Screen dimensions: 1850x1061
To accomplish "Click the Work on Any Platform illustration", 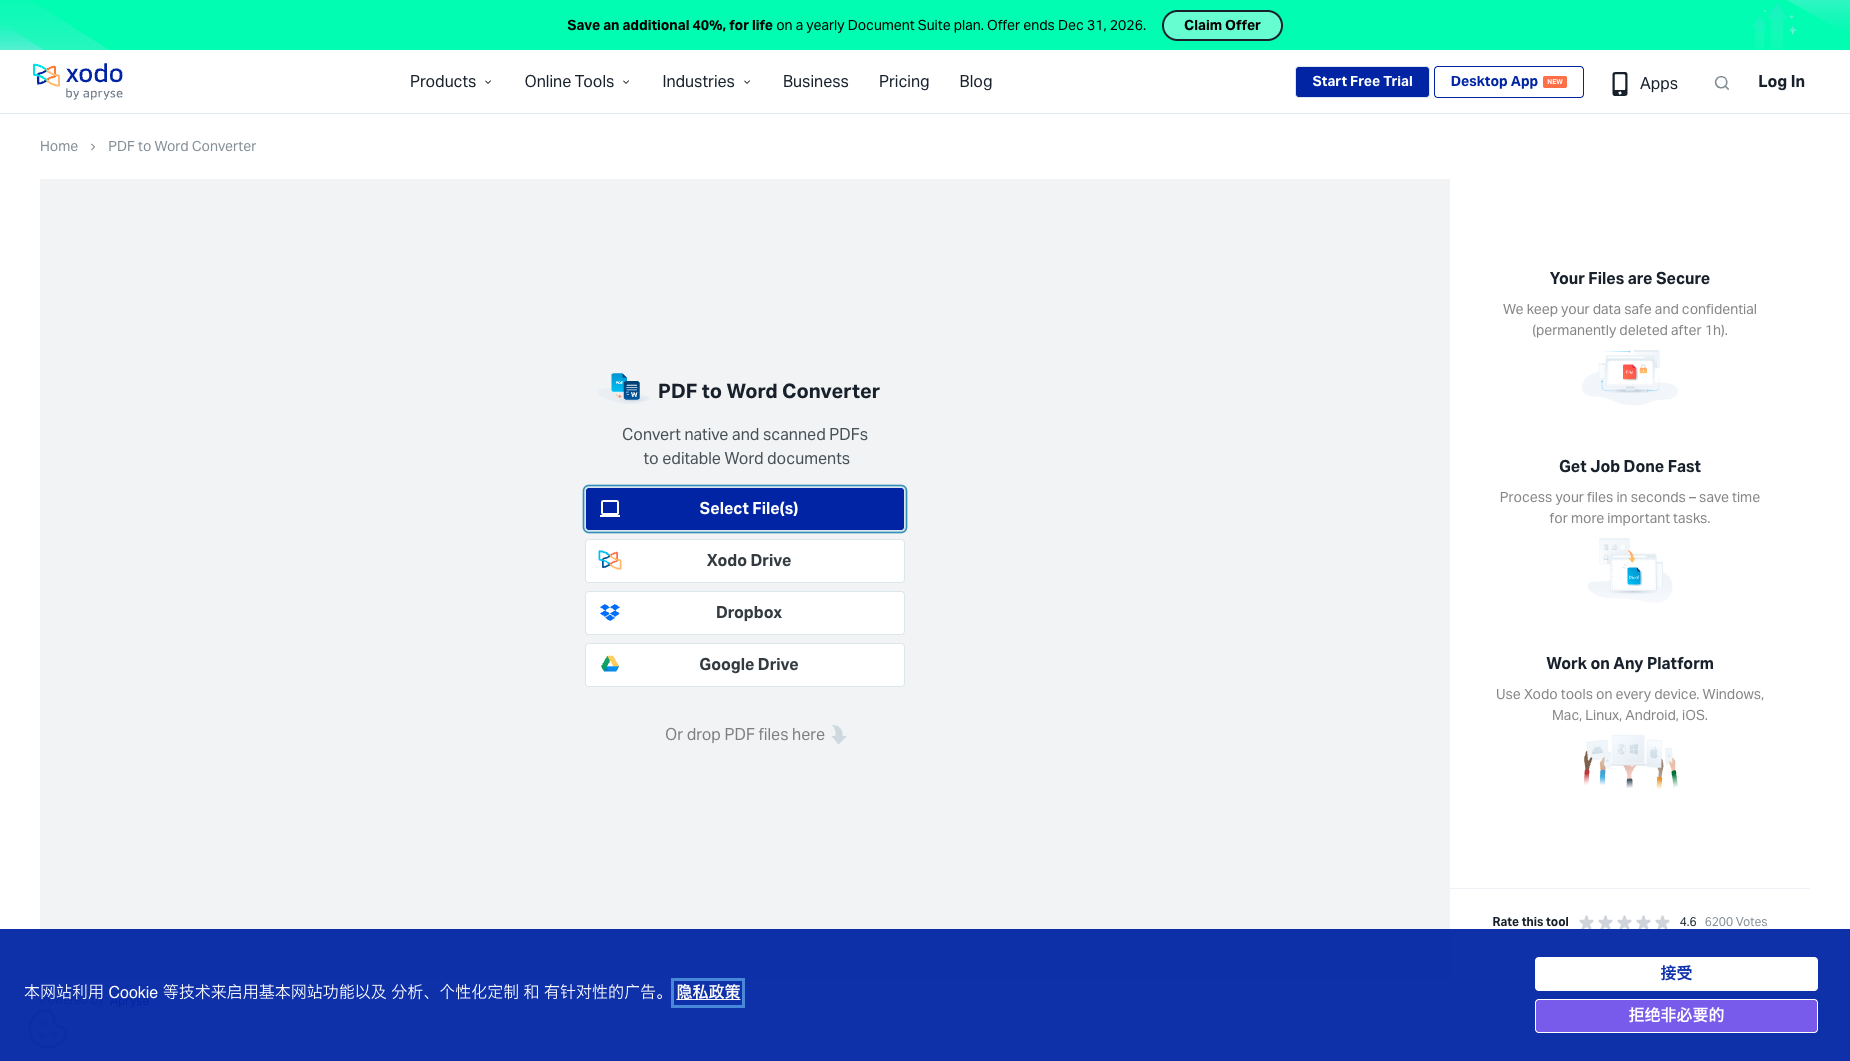I will (1630, 762).
